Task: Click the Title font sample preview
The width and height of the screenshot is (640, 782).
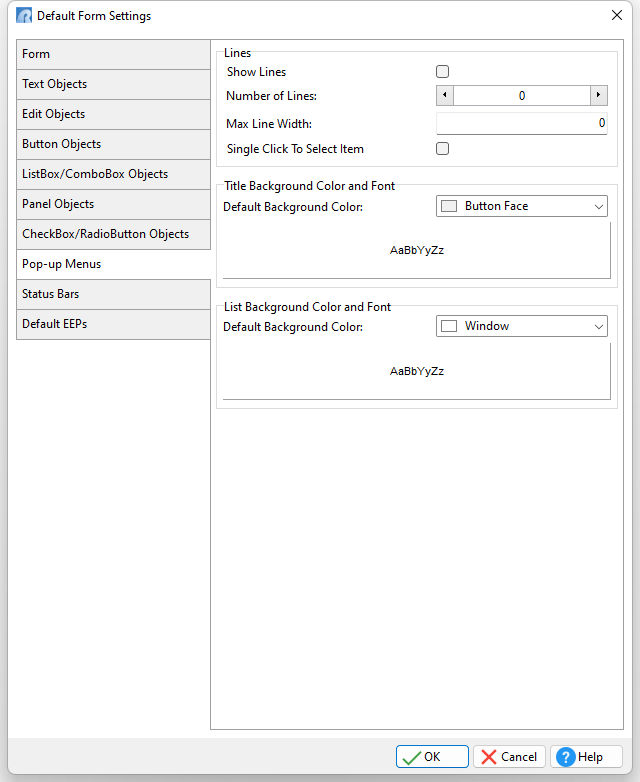Action: pyautogui.click(x=417, y=250)
